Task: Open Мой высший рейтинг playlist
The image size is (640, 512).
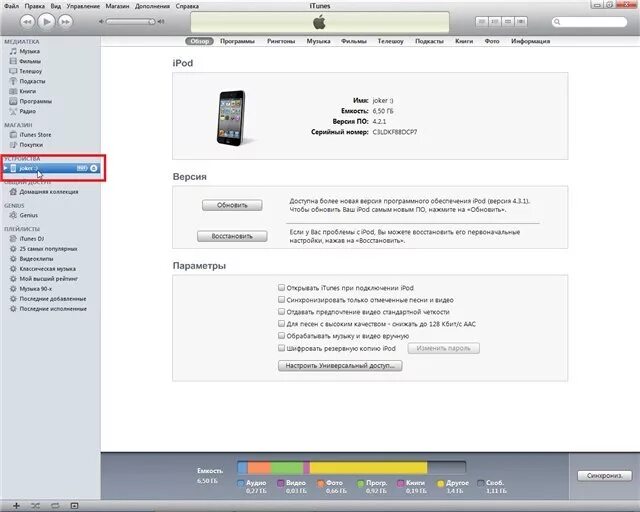Action: (x=48, y=278)
